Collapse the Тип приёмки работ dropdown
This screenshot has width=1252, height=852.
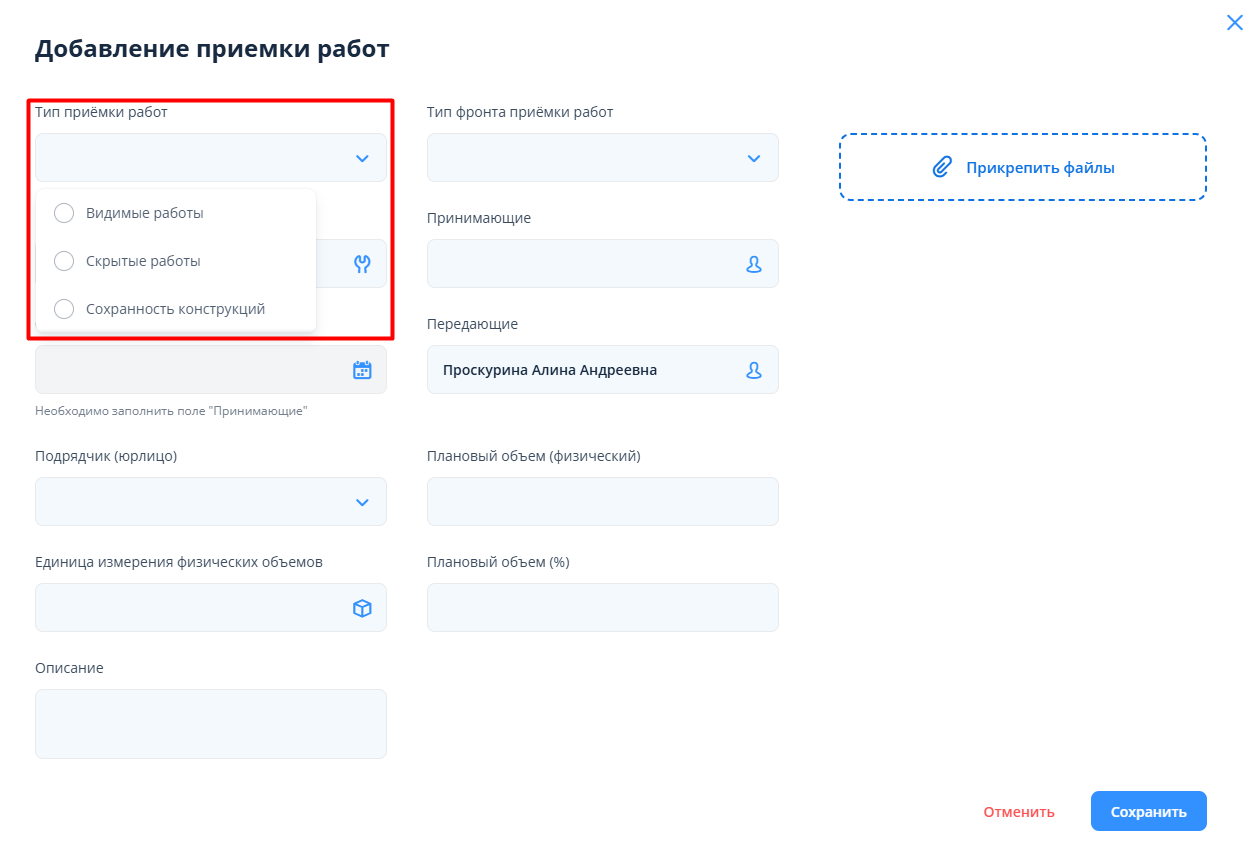362,158
